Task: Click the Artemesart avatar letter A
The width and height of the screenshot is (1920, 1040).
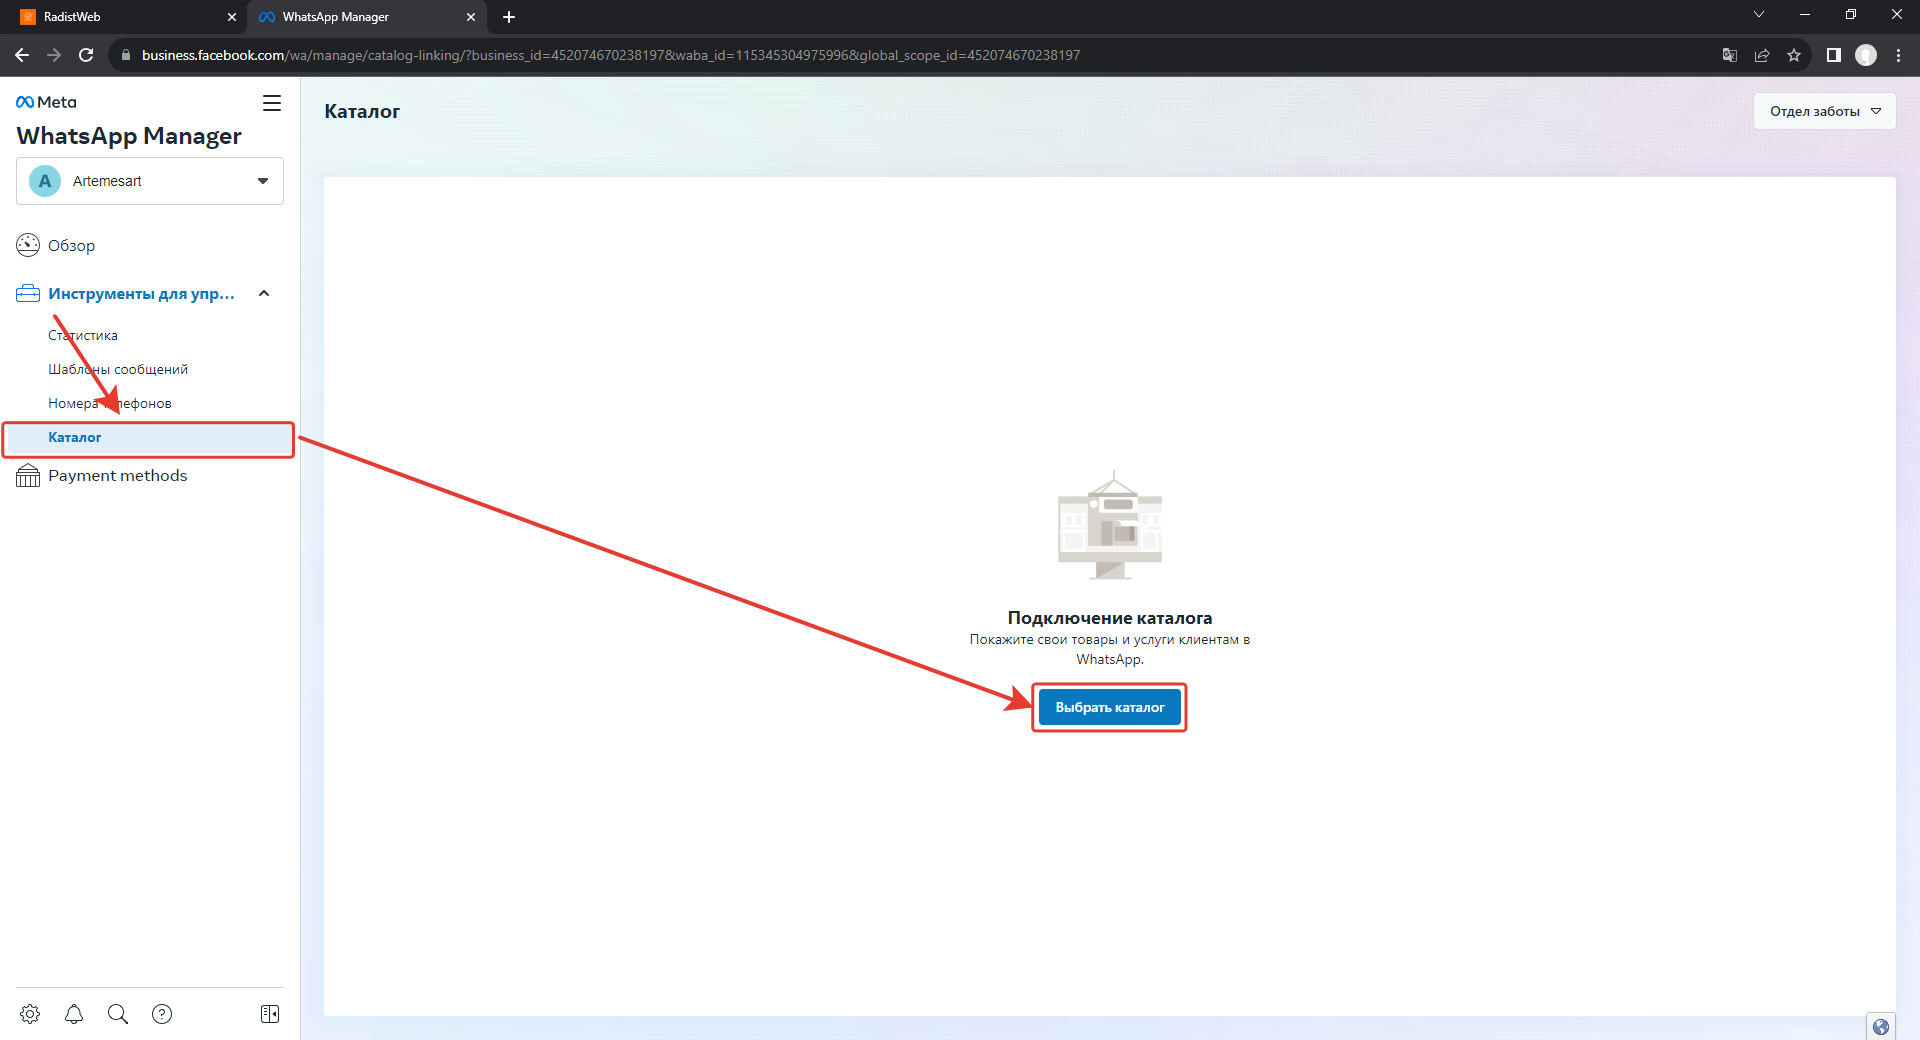Action: click(x=45, y=181)
